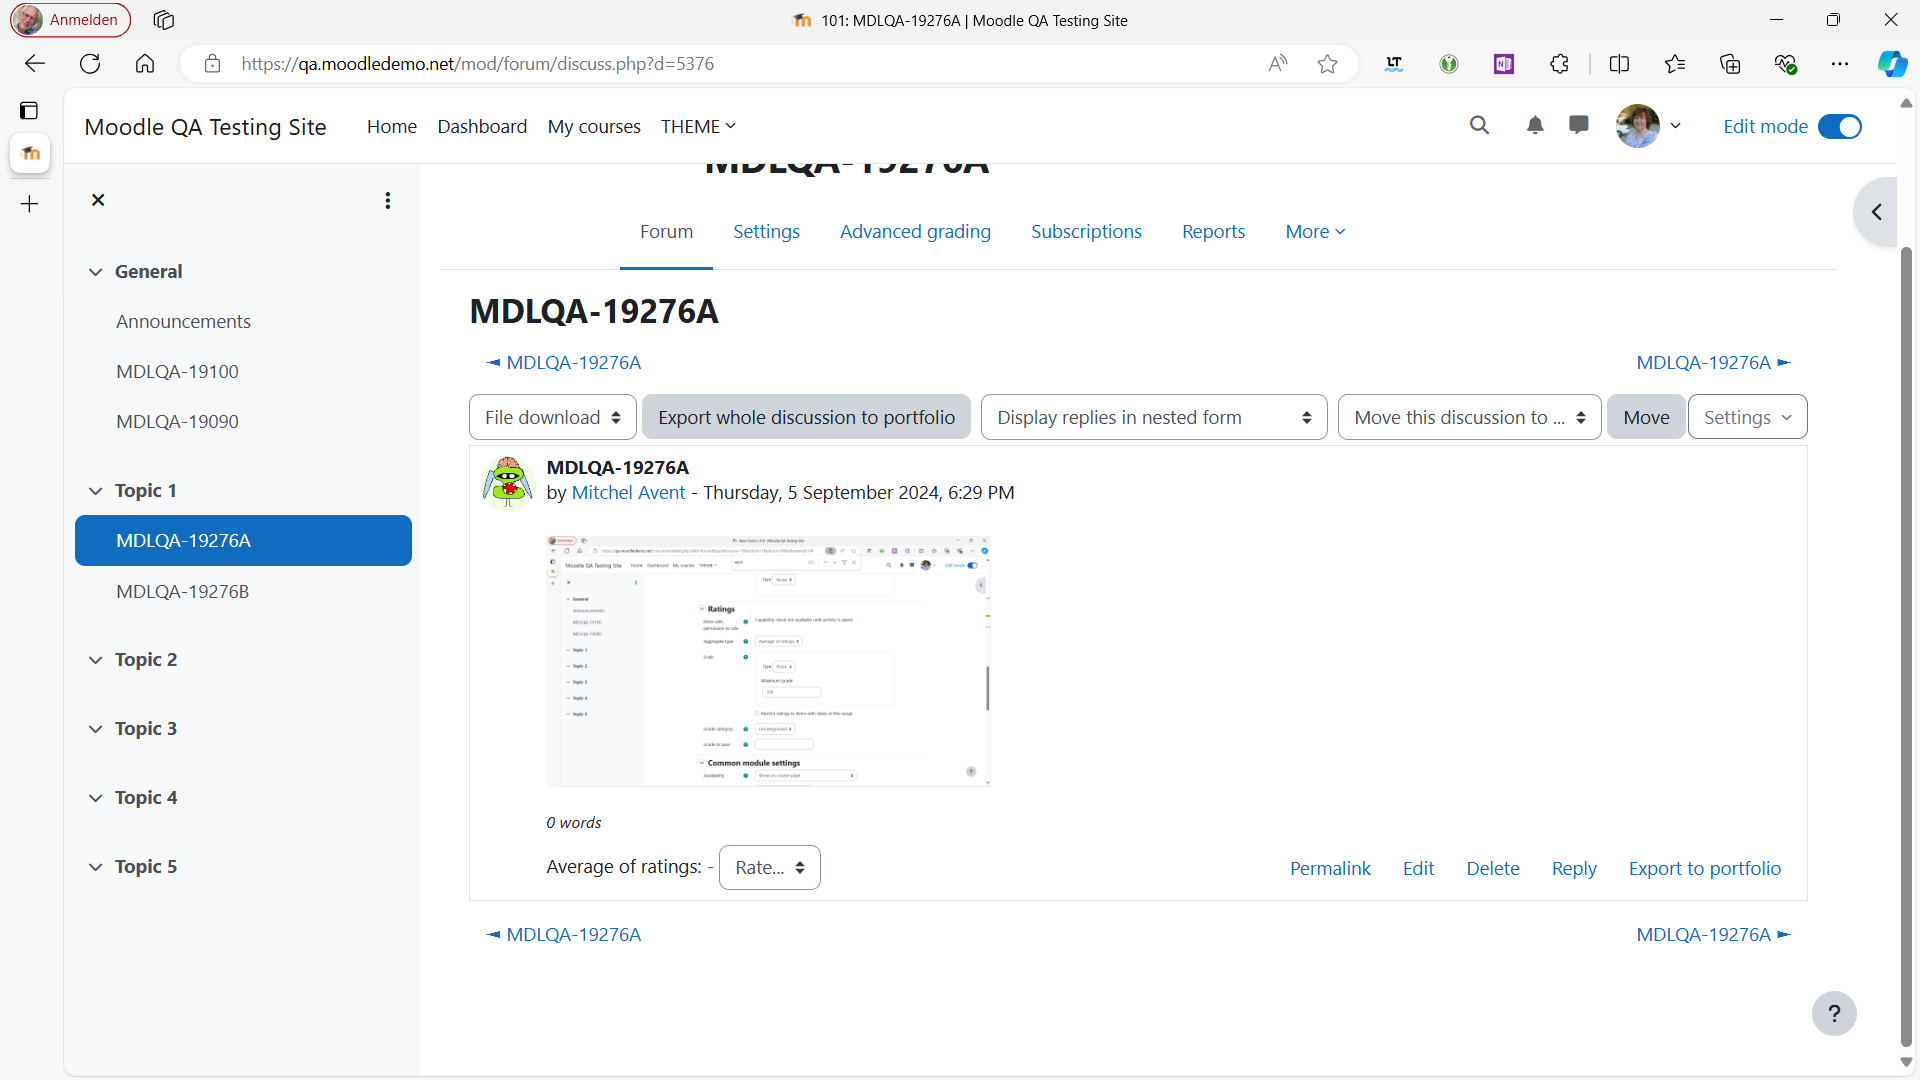Add page to favorites with star icon
The height and width of the screenshot is (1080, 1920).
pyautogui.click(x=1327, y=64)
